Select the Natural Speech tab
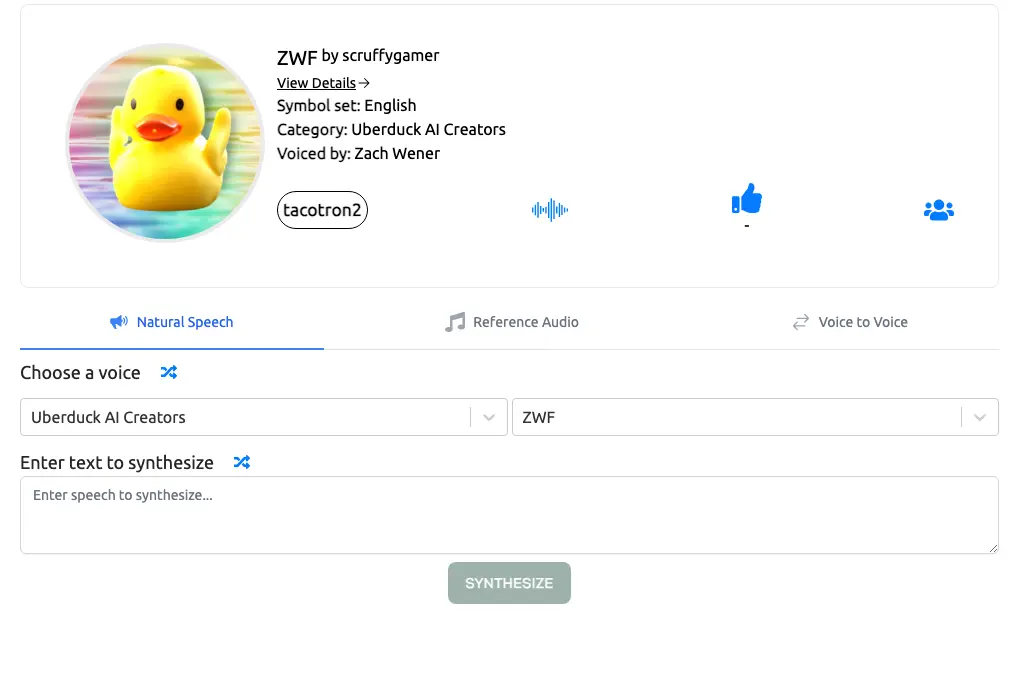This screenshot has height=690, width=1013. pos(172,322)
